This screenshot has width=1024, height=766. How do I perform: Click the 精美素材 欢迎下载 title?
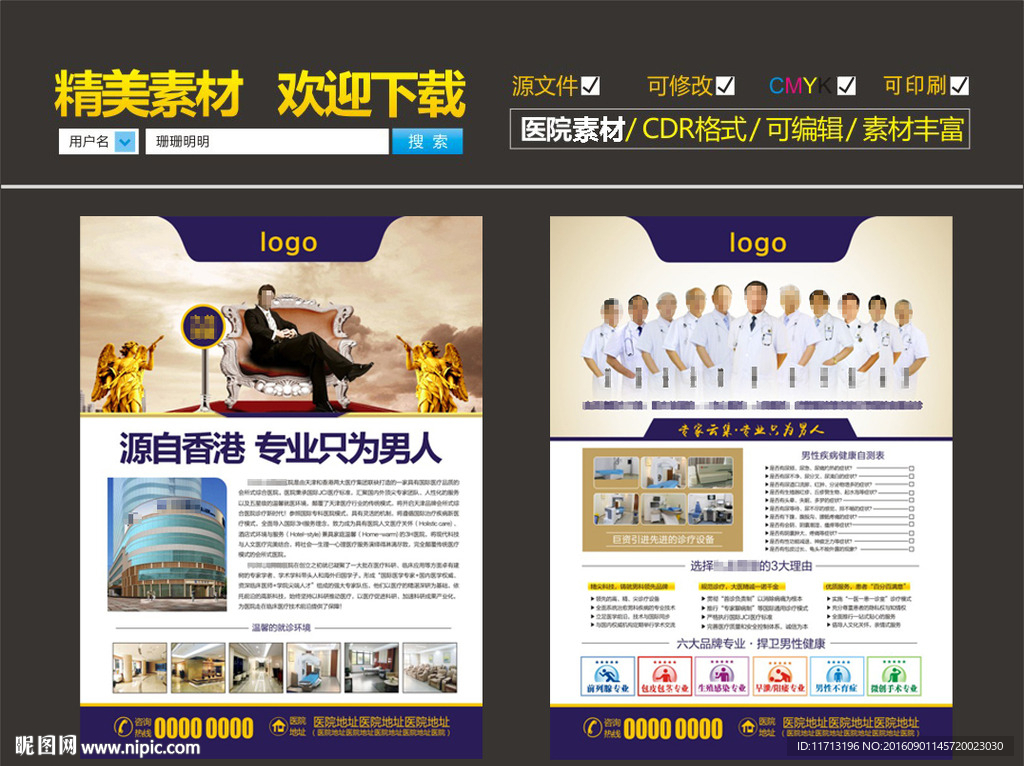[260, 93]
